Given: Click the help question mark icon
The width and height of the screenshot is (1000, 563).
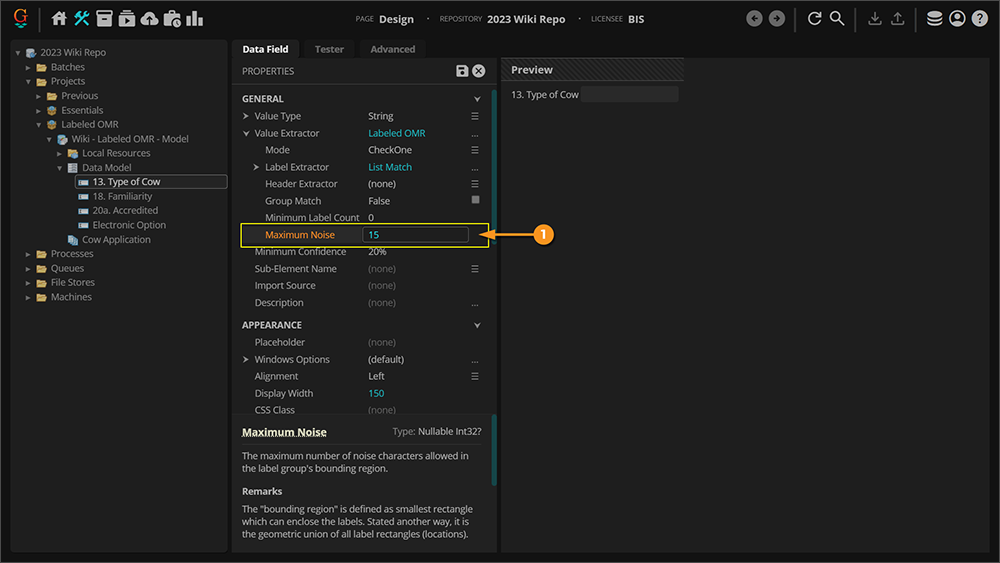Looking at the screenshot, I should [x=979, y=18].
